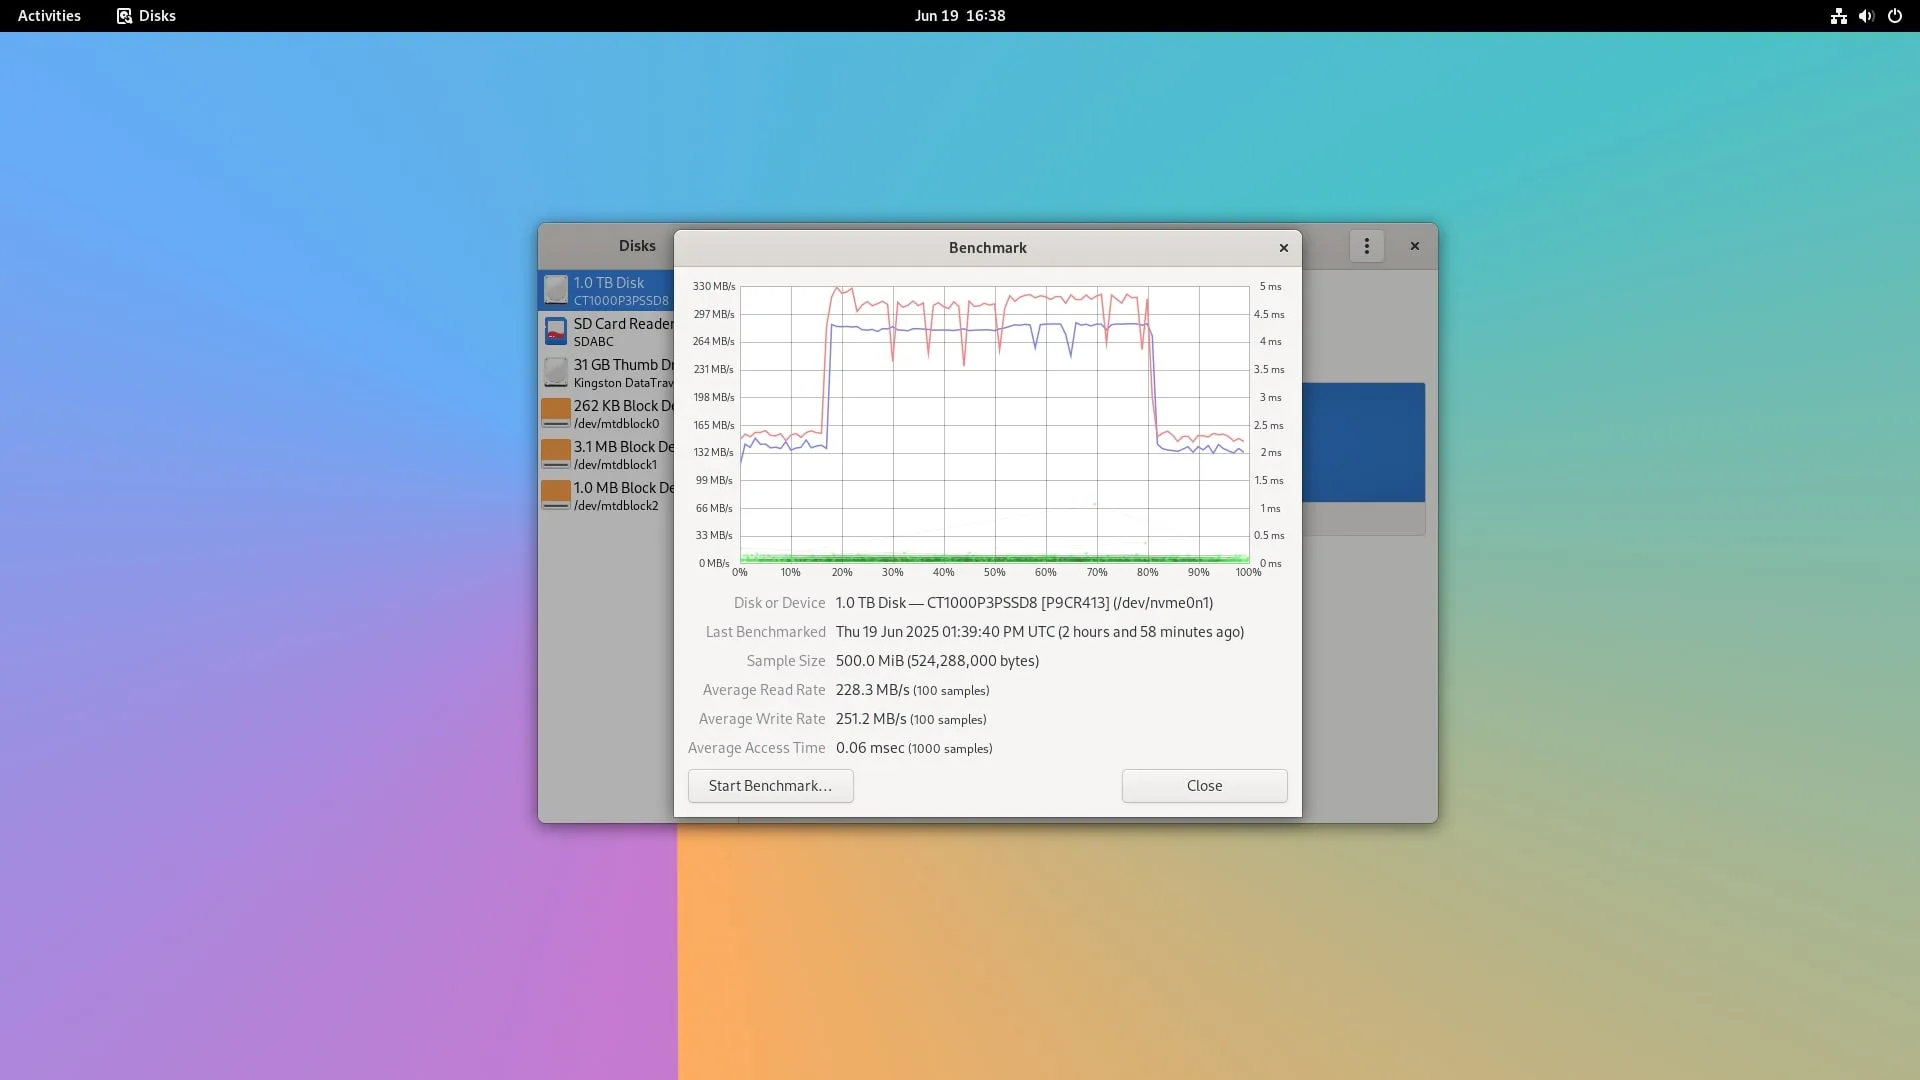Screen dimensions: 1920x1080
Task: Click the Start Benchmark… button
Action: (770, 786)
